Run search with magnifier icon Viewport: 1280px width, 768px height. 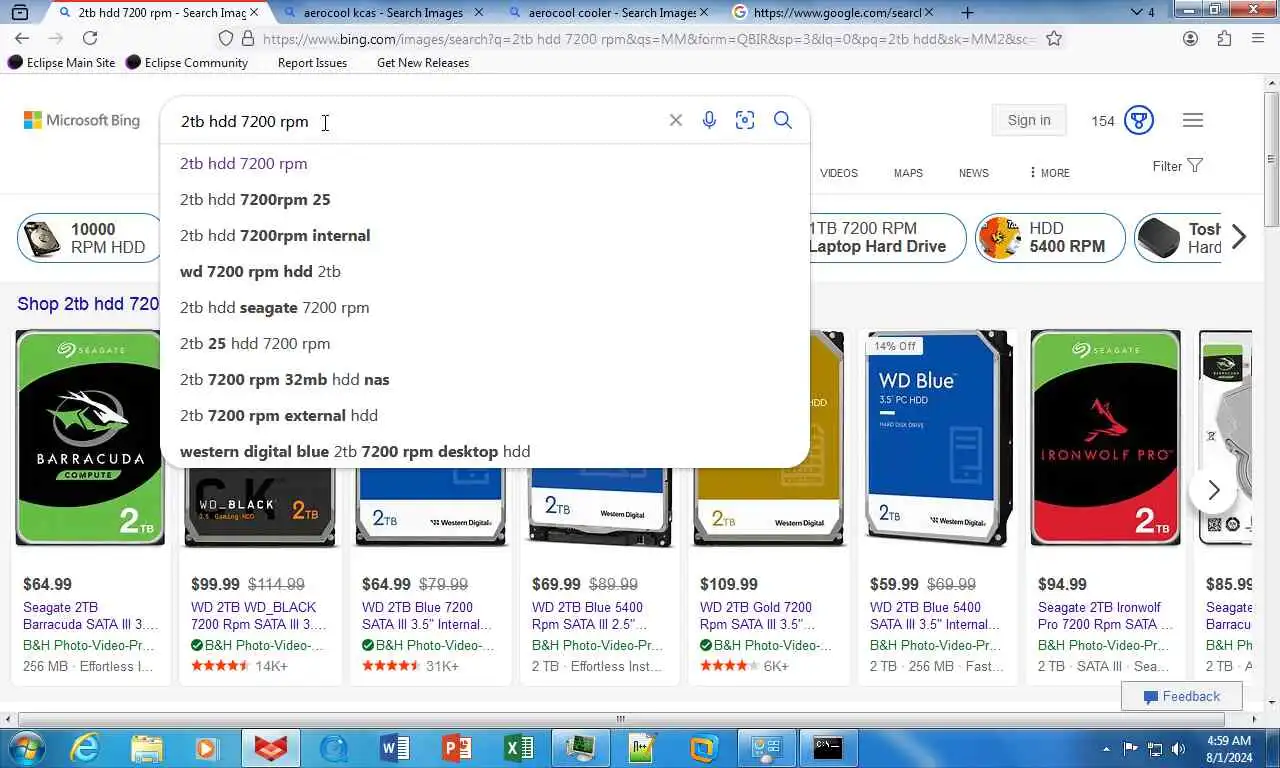(x=783, y=120)
